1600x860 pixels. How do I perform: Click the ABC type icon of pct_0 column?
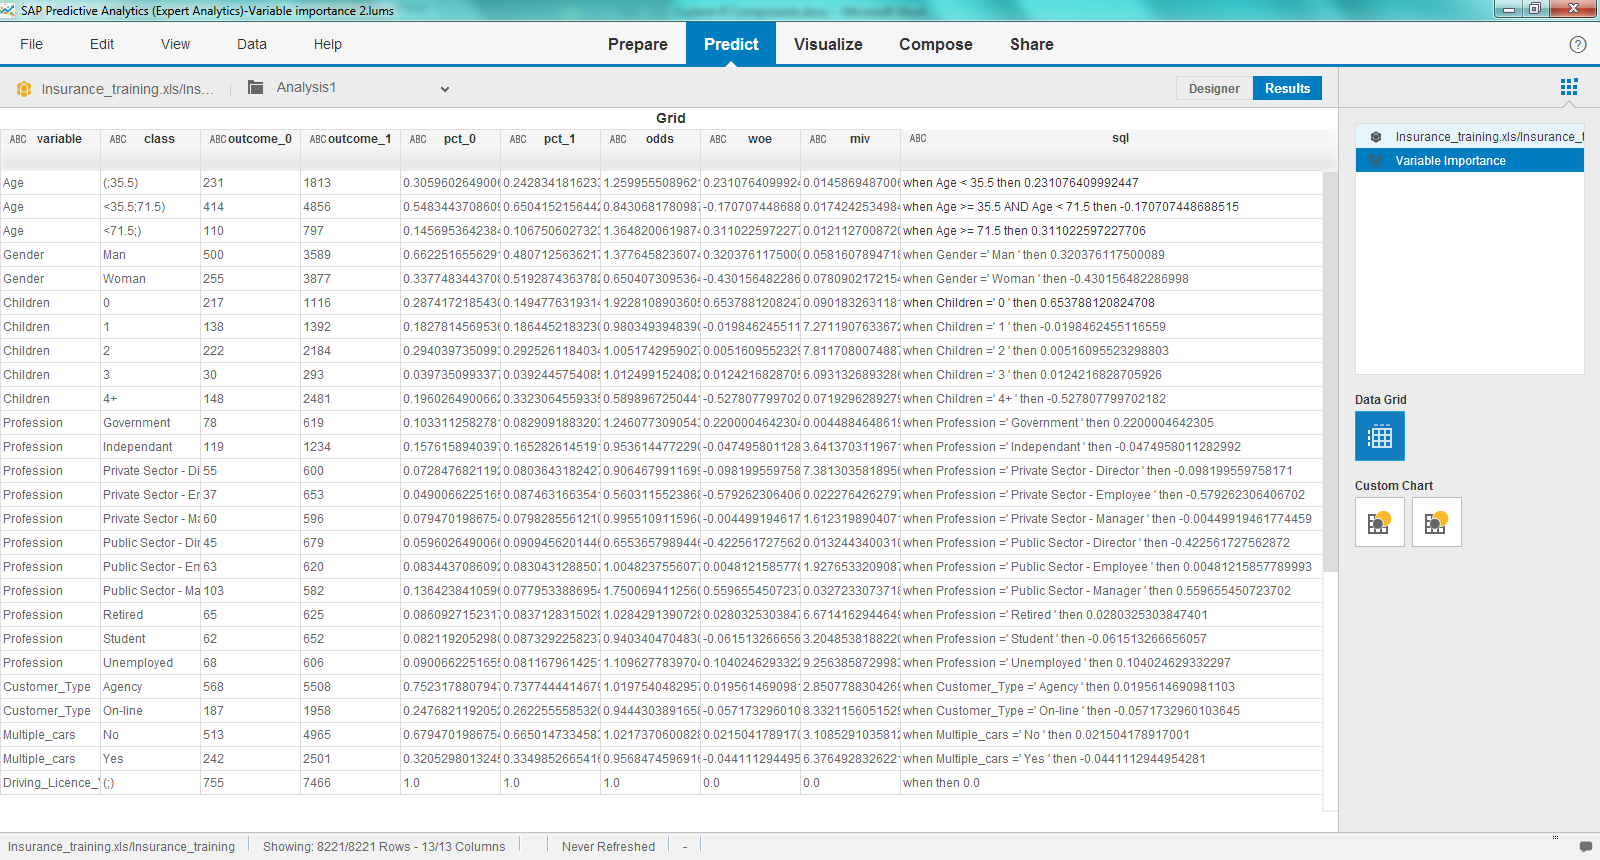(x=418, y=139)
